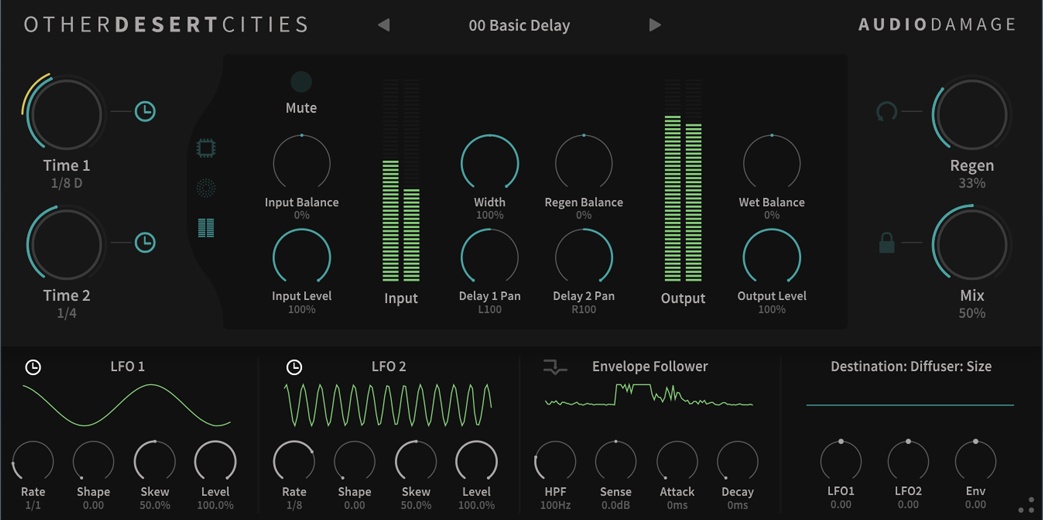
Task: Click the Output Level knob
Action: 772,257
